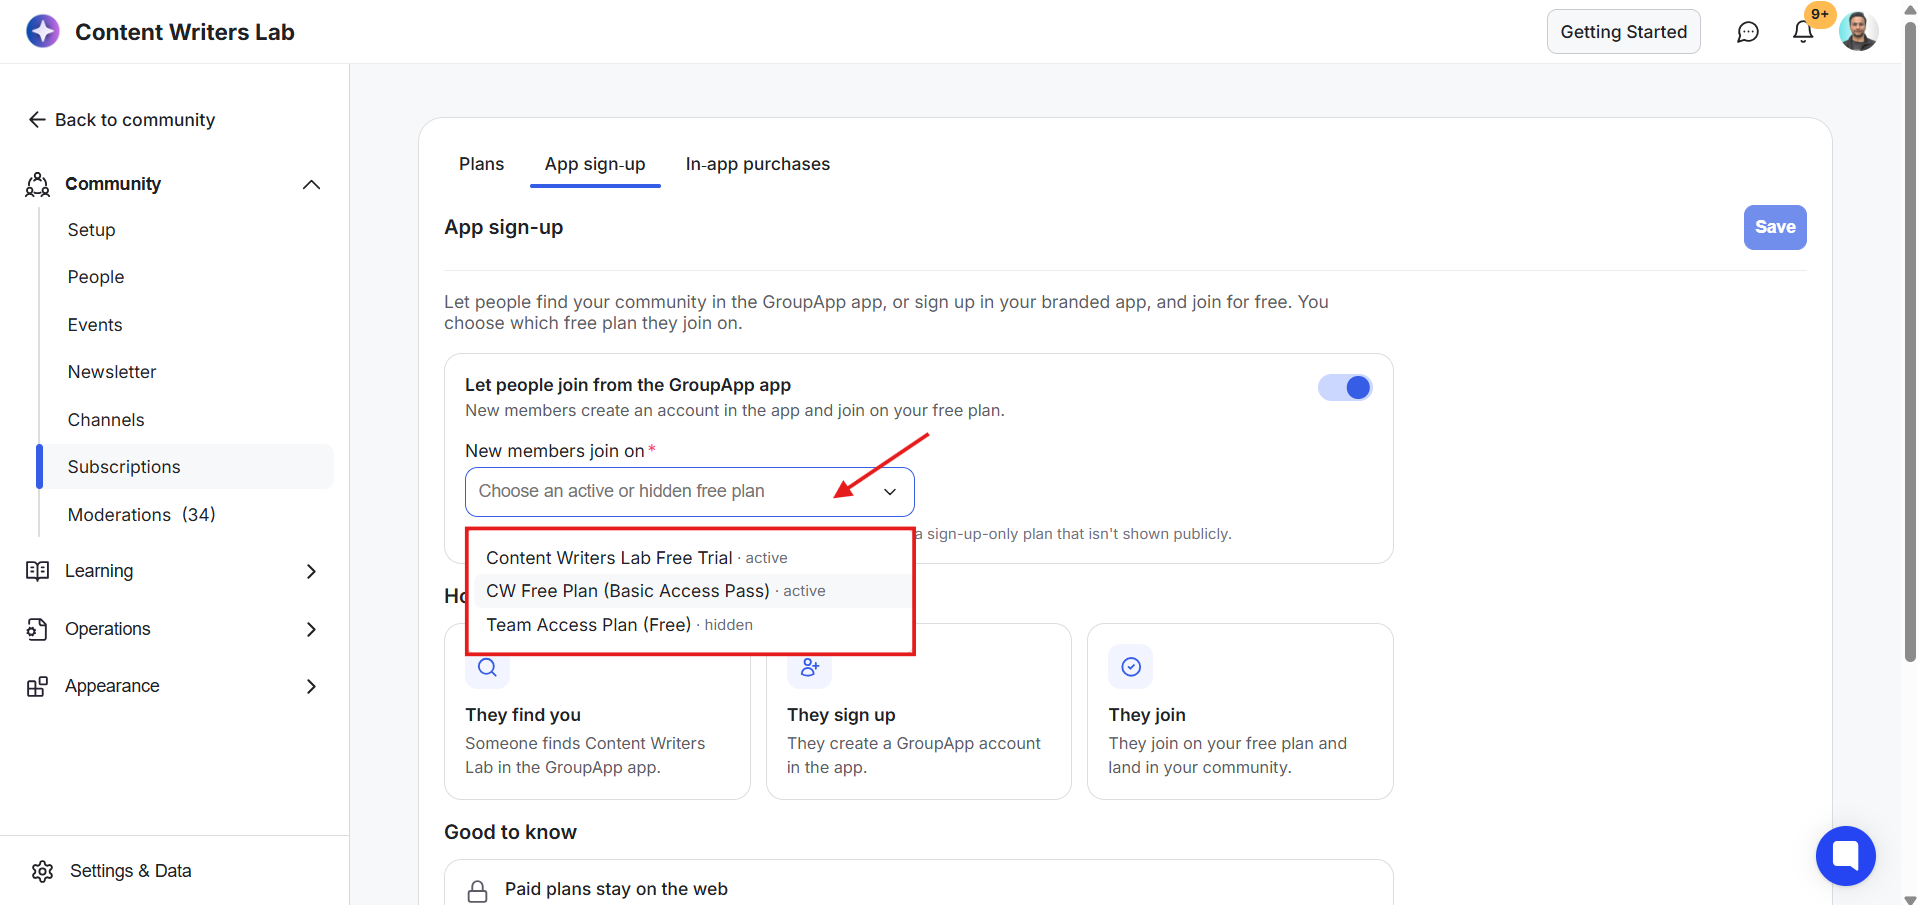Click the Appearance icon in sidebar
The height and width of the screenshot is (905, 1918).
click(x=38, y=686)
